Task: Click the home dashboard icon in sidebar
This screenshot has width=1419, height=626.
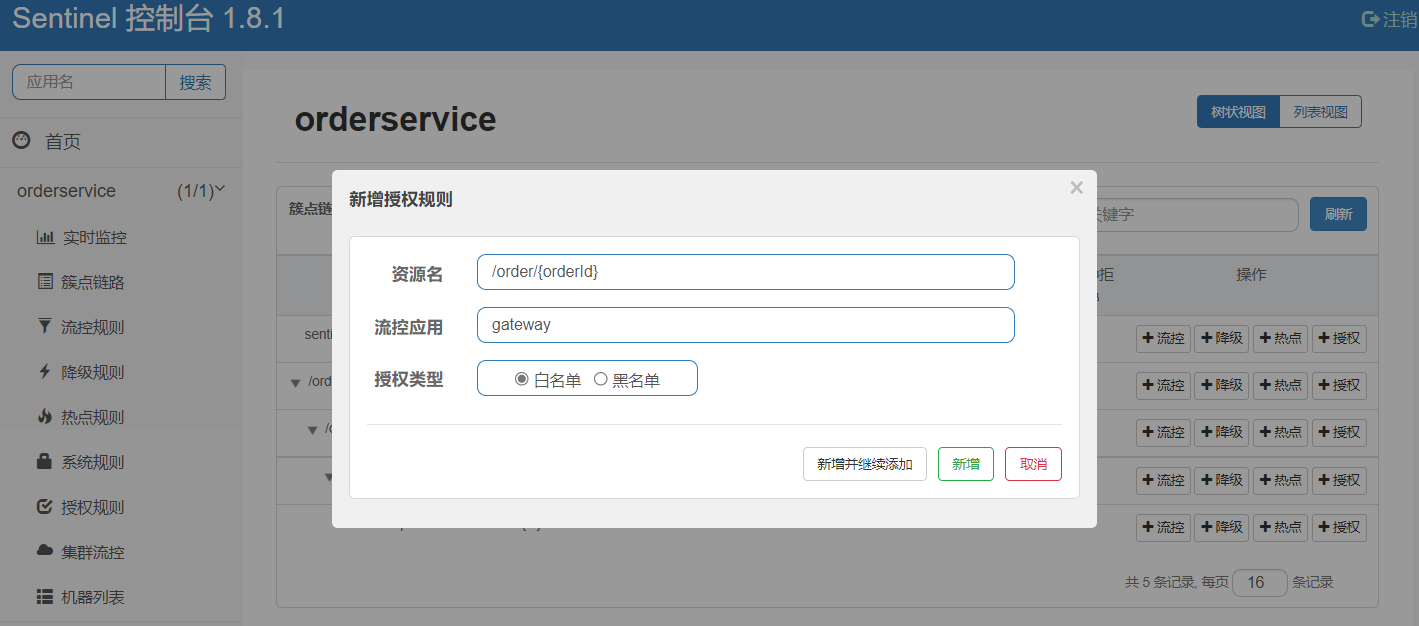Action: tap(21, 140)
